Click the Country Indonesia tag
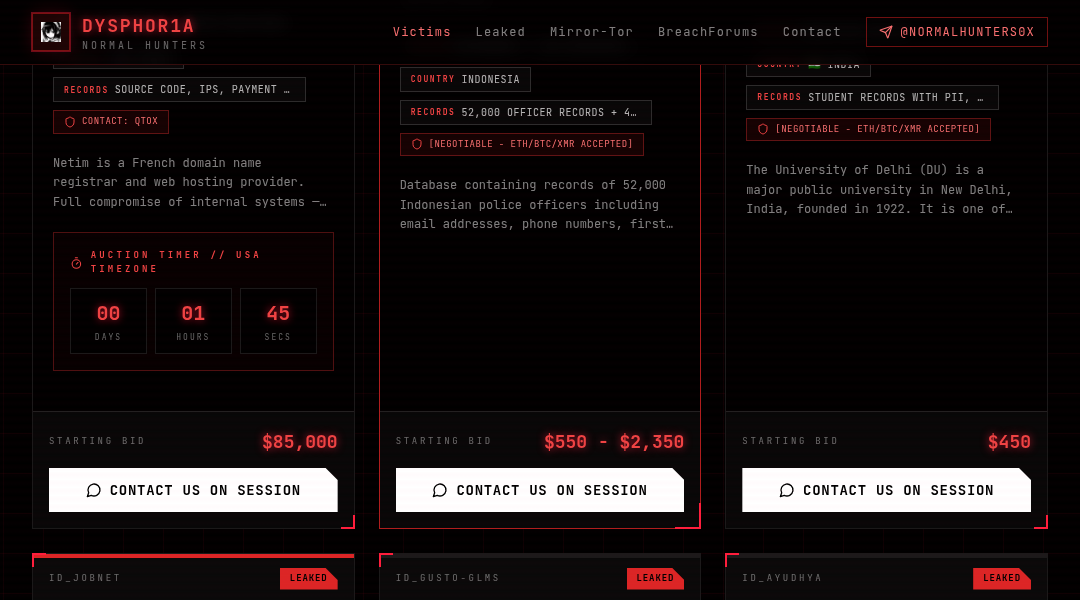 465,79
